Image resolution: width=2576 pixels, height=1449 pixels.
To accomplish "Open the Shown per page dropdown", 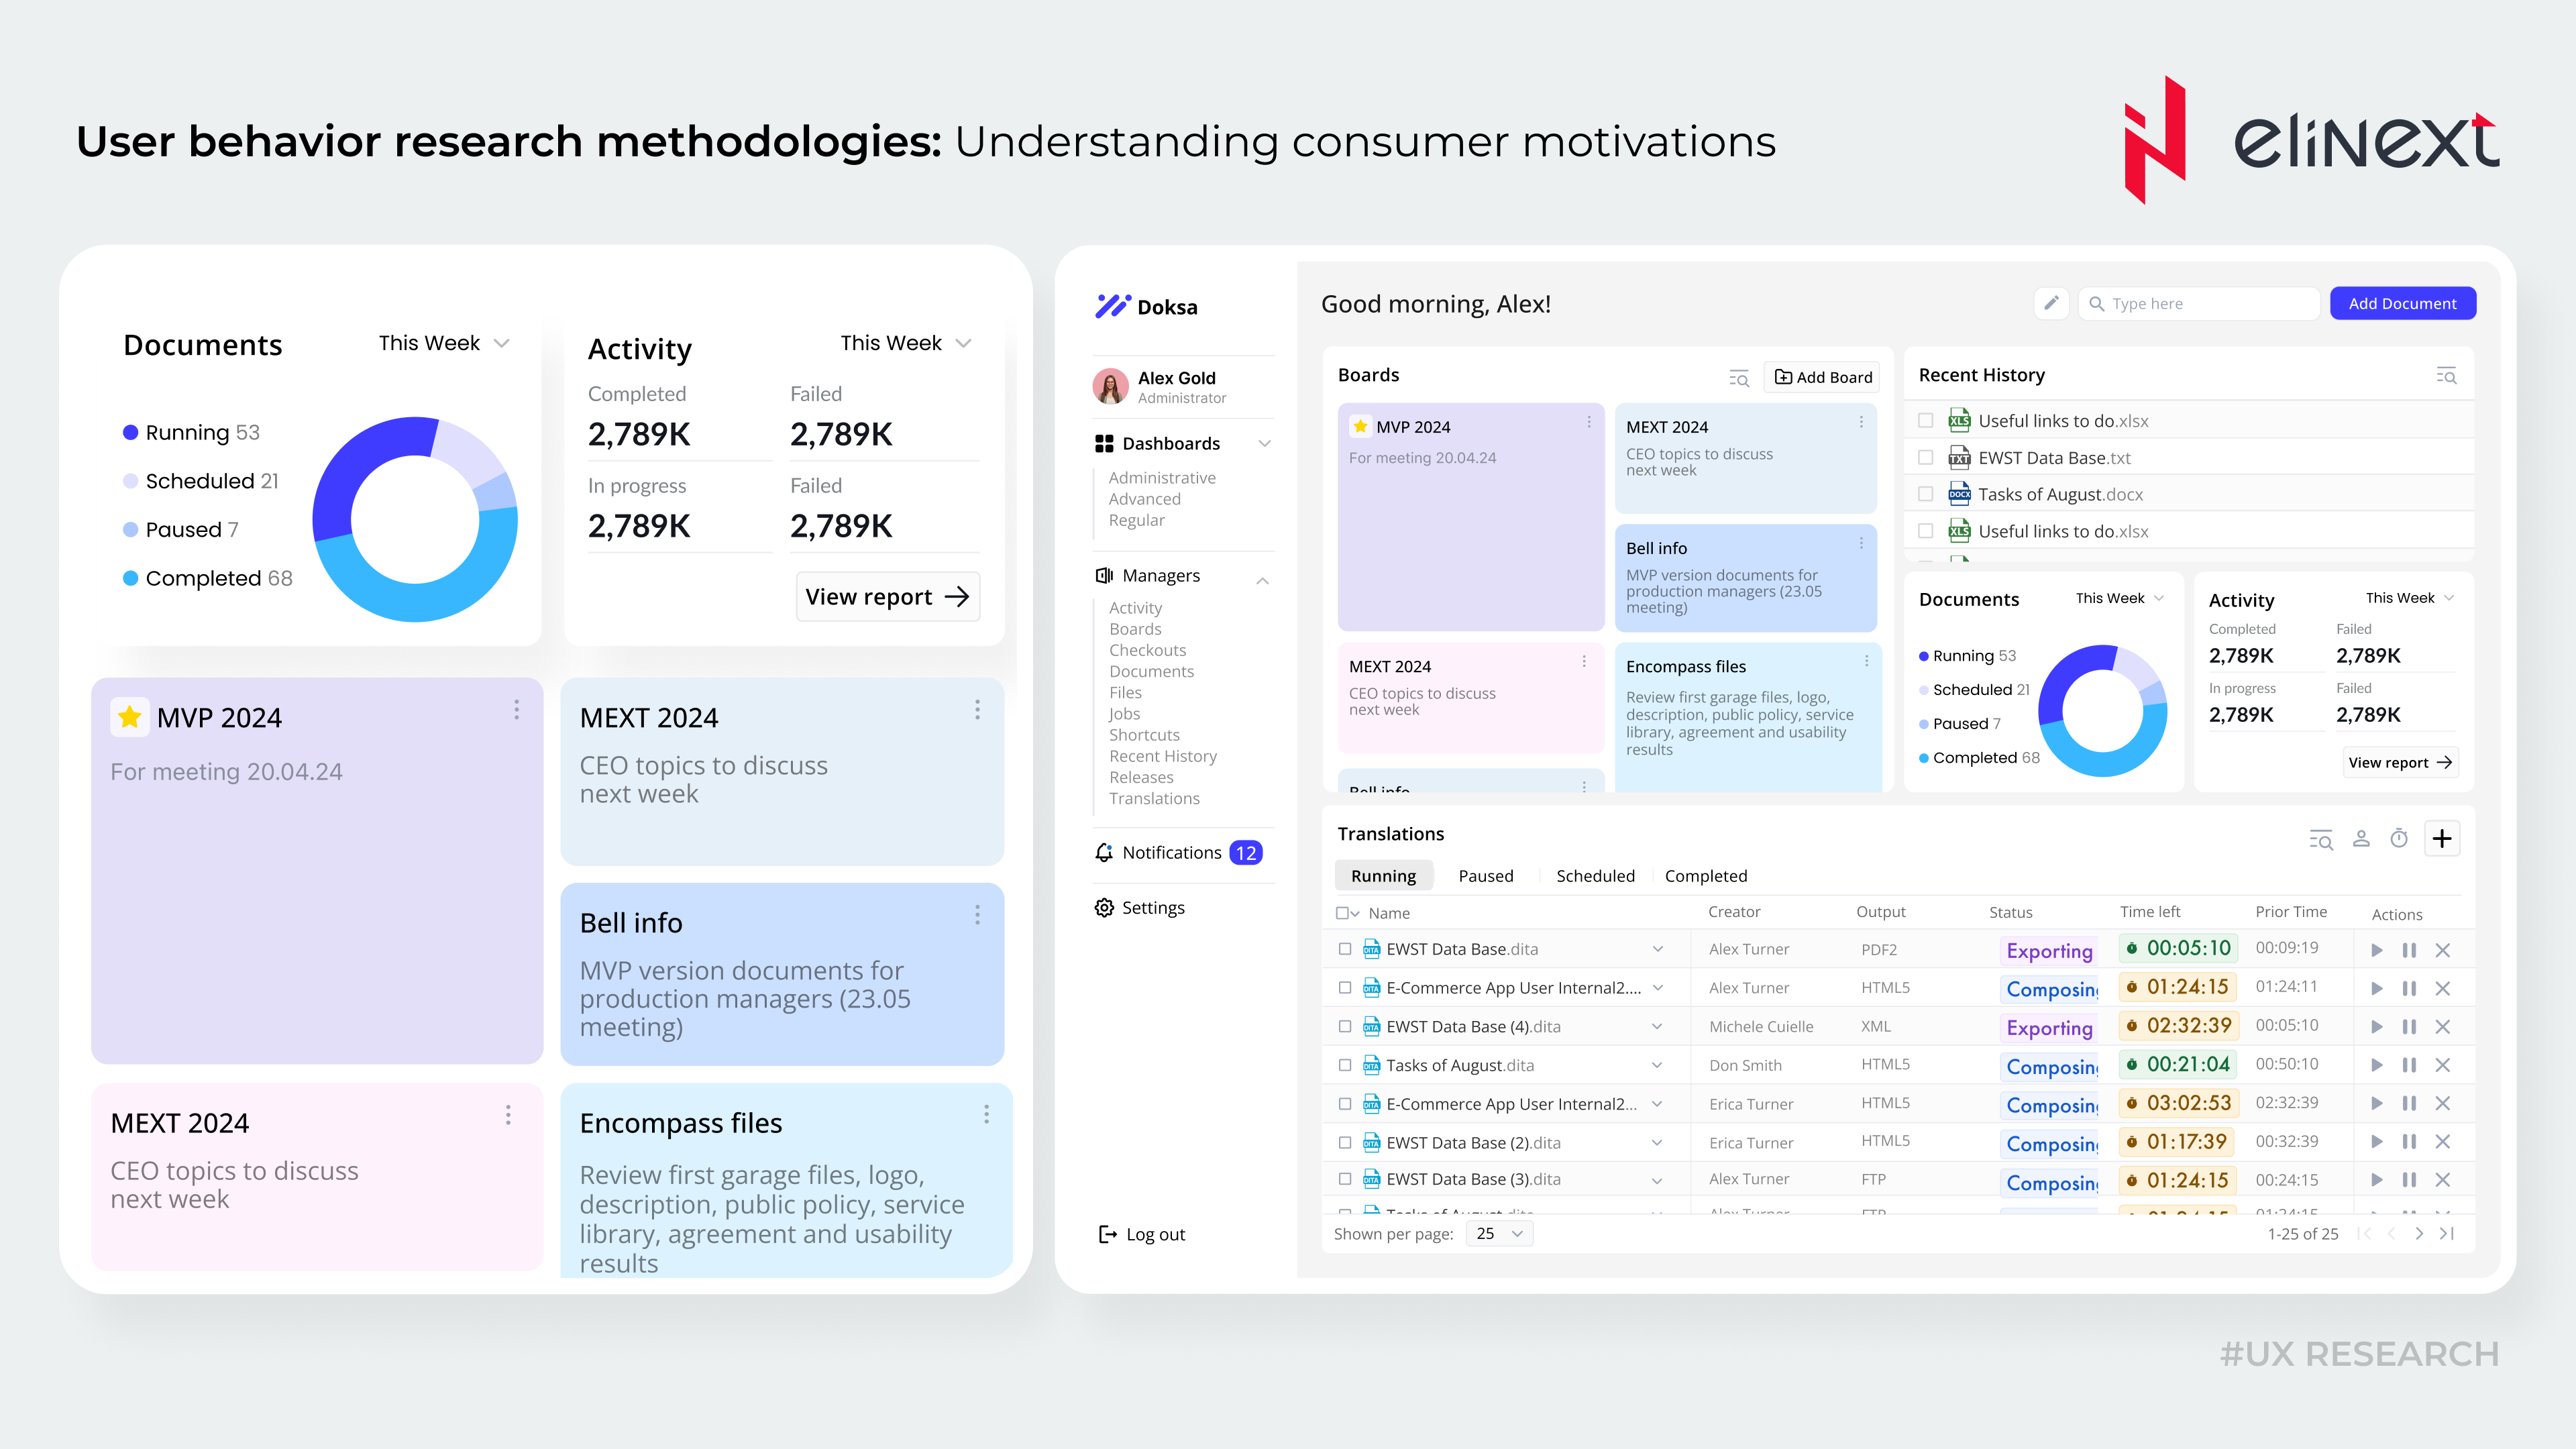I will (x=1499, y=1233).
